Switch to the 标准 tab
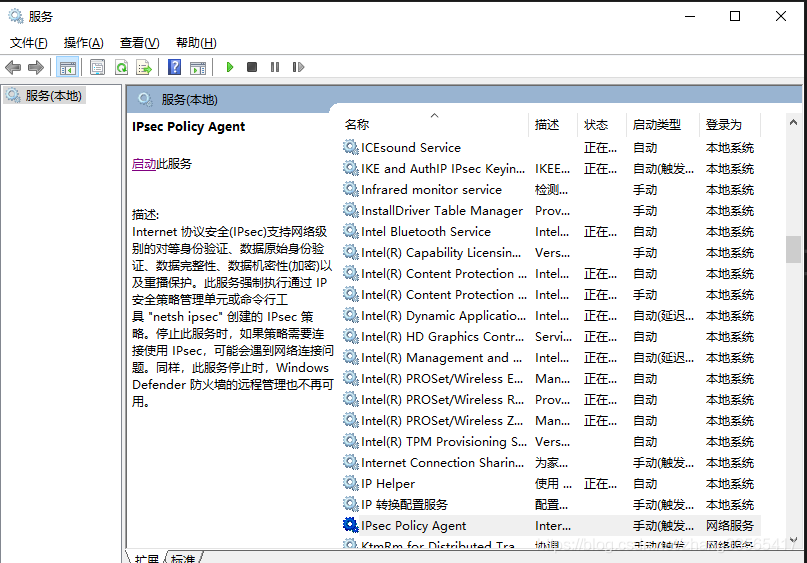 point(183,558)
